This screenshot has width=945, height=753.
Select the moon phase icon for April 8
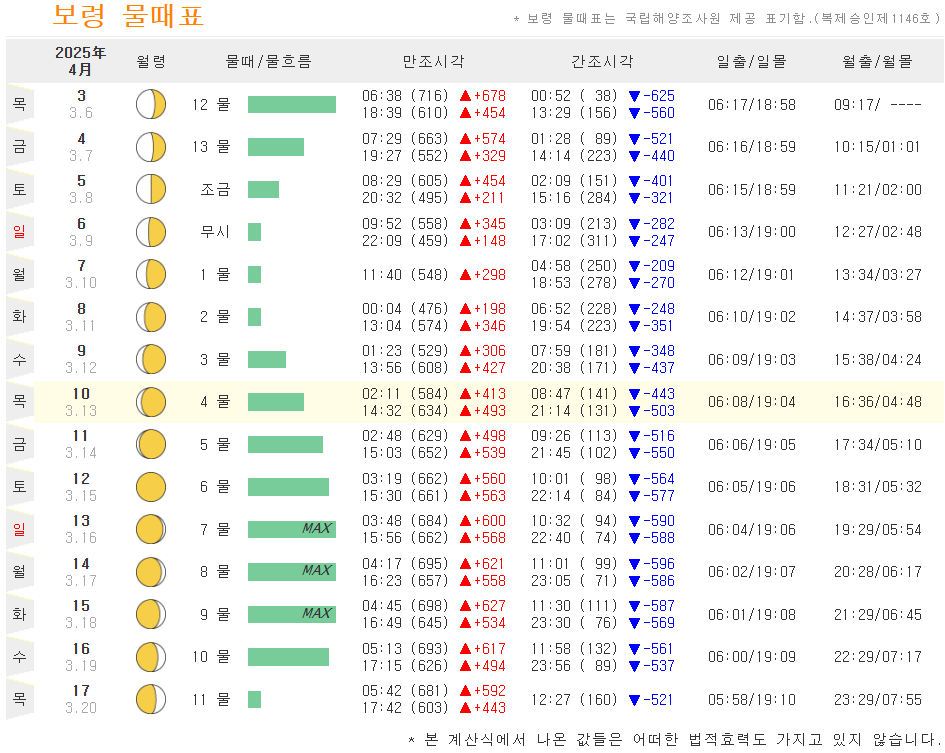click(150, 316)
